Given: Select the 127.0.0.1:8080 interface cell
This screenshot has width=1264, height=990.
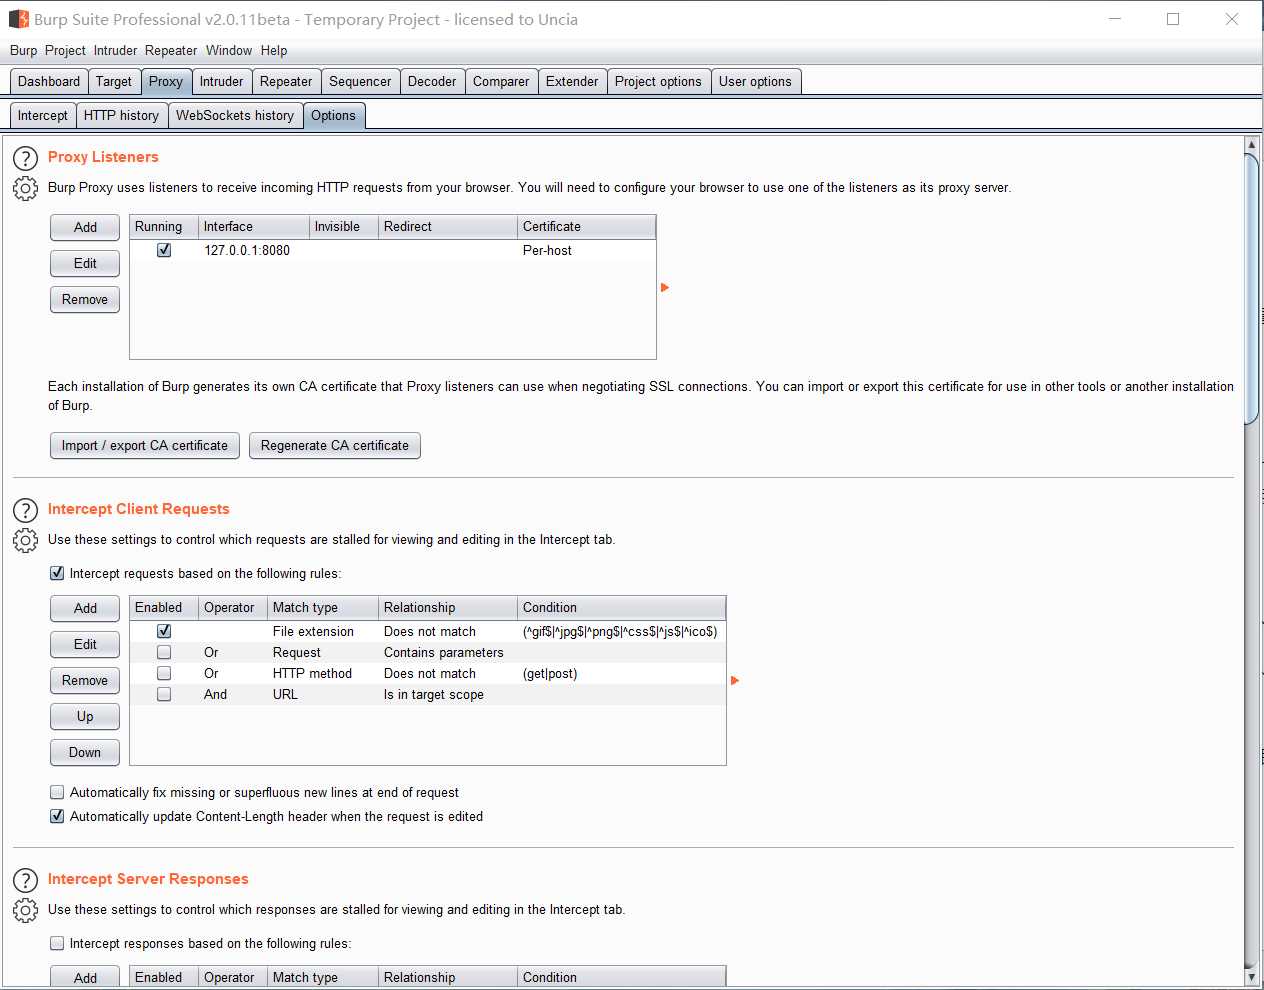Looking at the screenshot, I should point(254,250).
